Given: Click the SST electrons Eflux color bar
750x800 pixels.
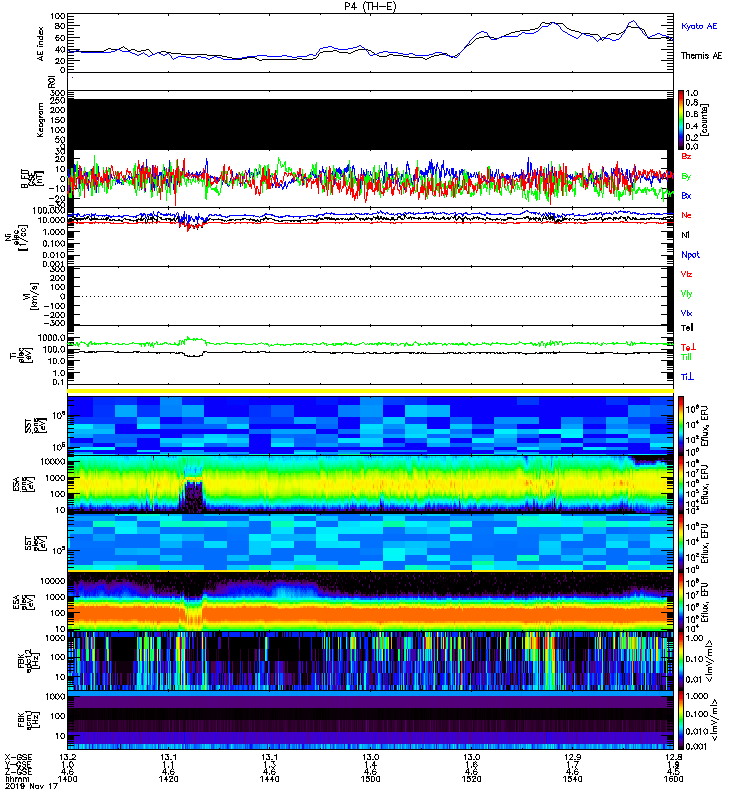Looking at the screenshot, I should click(681, 542).
